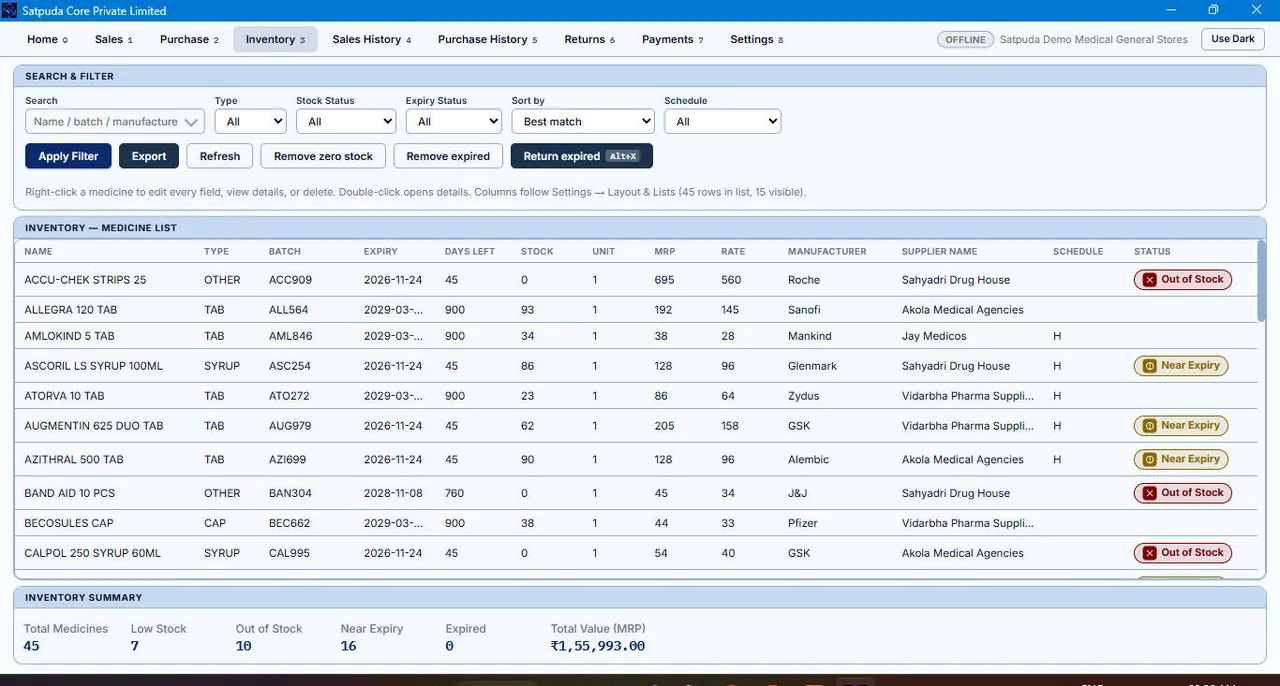Select the AZITHRAL 500 TAB row

[x=636, y=460]
